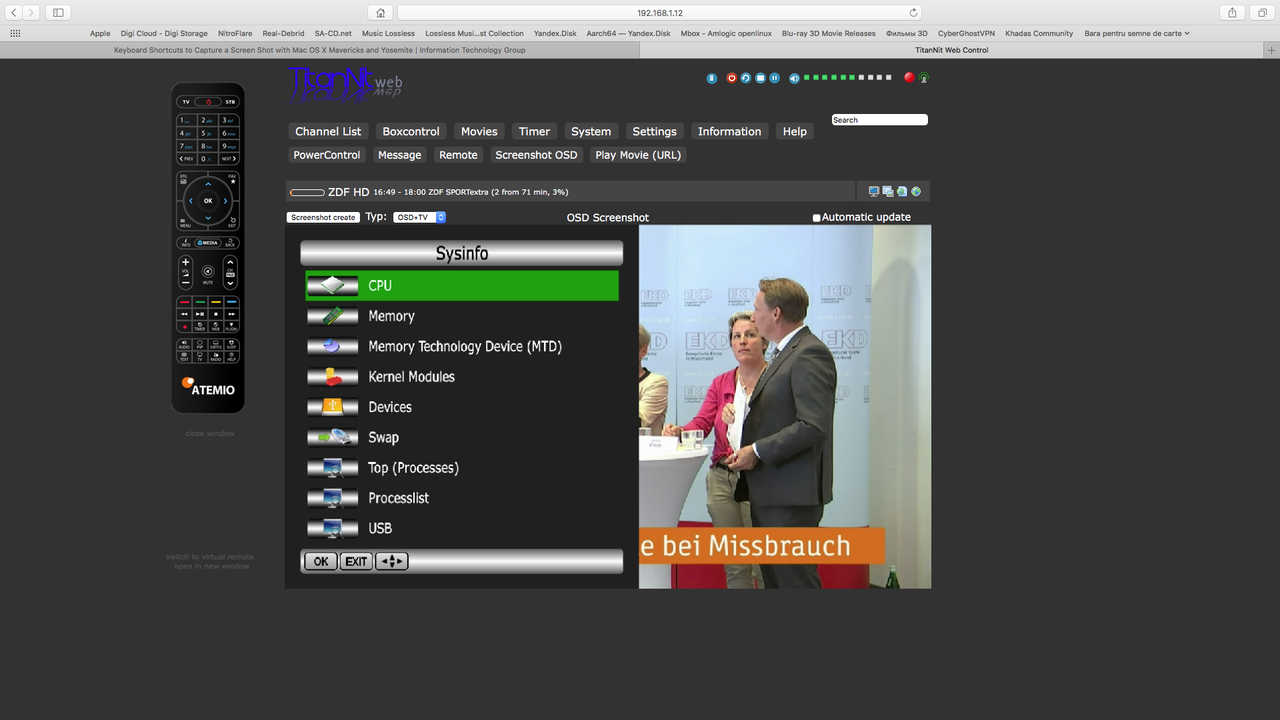Set volume to the first green segment

pos(806,77)
